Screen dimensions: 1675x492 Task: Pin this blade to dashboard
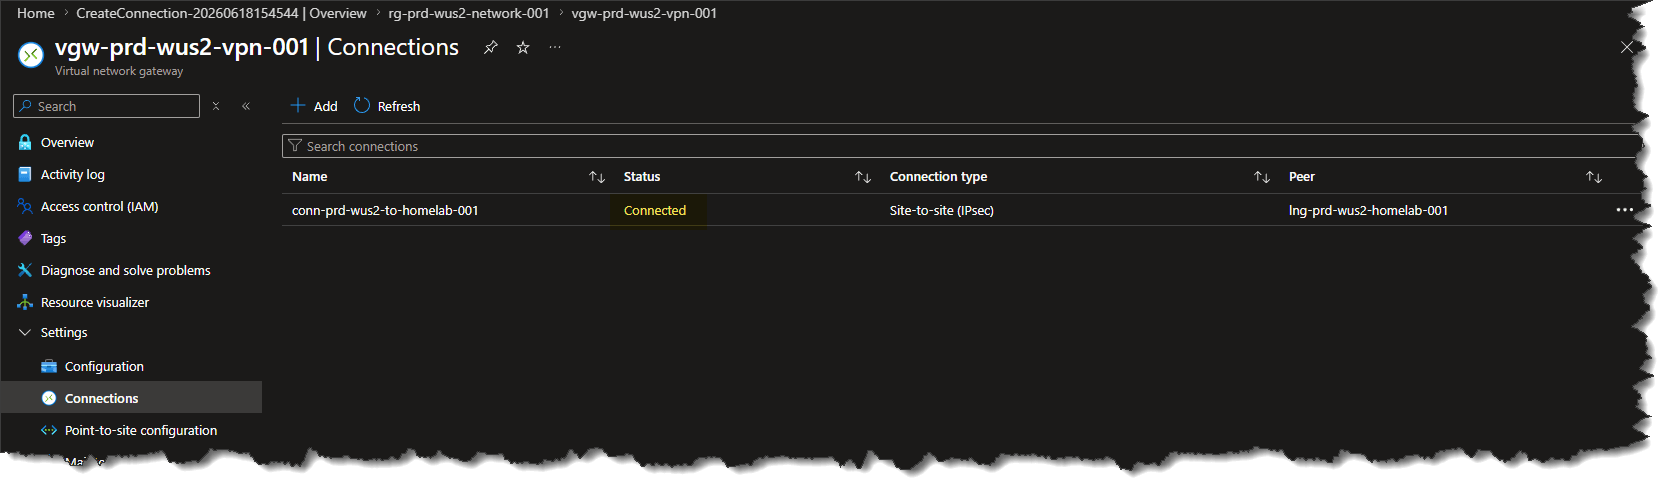point(490,47)
